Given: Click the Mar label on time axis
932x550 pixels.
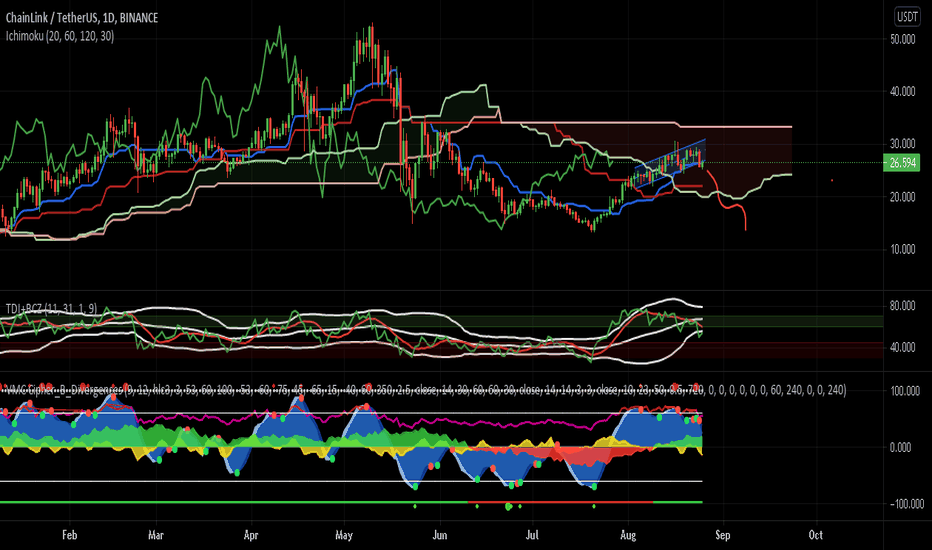Looking at the screenshot, I should click(x=155, y=535).
